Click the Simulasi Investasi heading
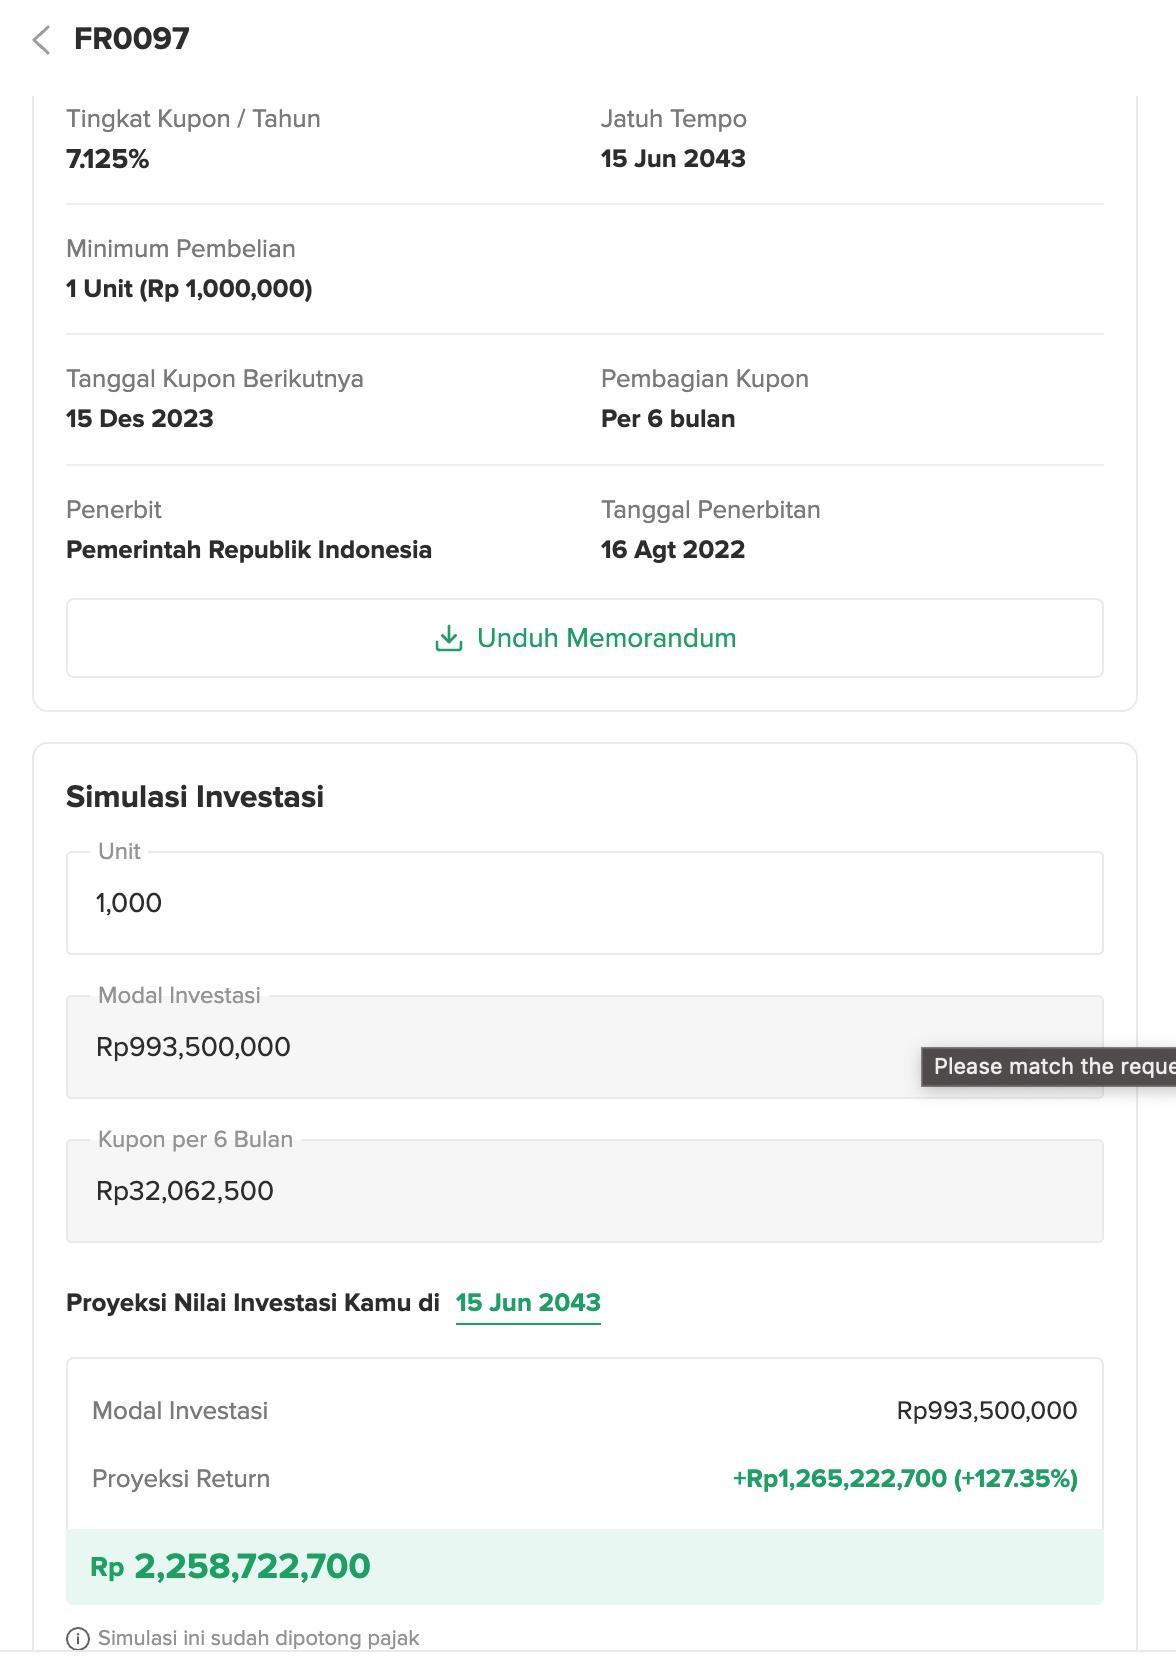The width and height of the screenshot is (1176, 1668). pos(195,797)
